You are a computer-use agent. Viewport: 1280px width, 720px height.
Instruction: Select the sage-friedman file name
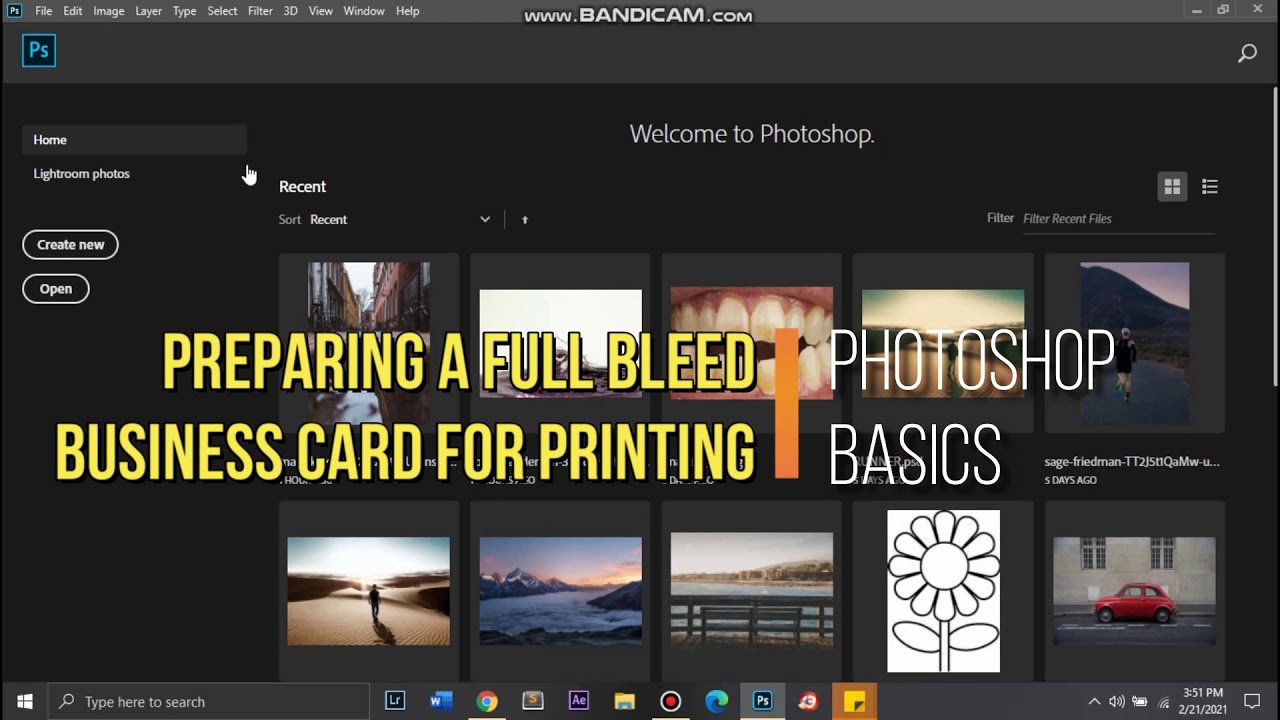pos(1132,462)
